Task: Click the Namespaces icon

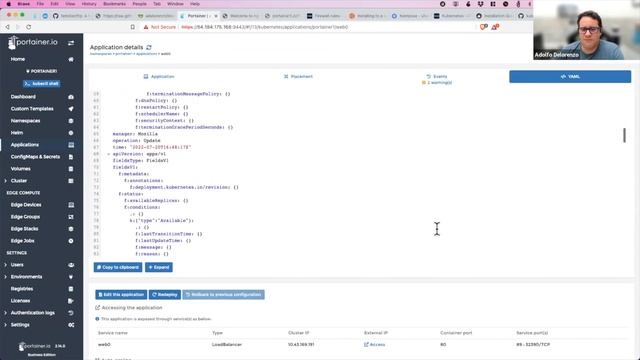Action: point(71,121)
